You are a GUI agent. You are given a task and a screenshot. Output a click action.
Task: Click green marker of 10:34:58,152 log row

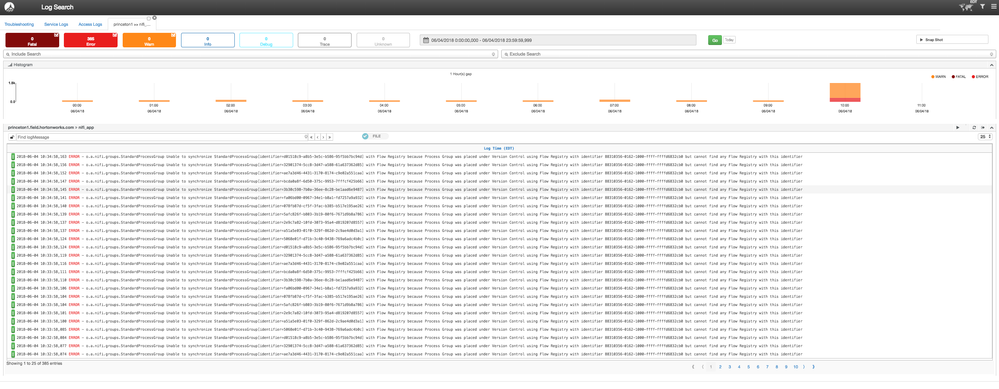point(12,173)
